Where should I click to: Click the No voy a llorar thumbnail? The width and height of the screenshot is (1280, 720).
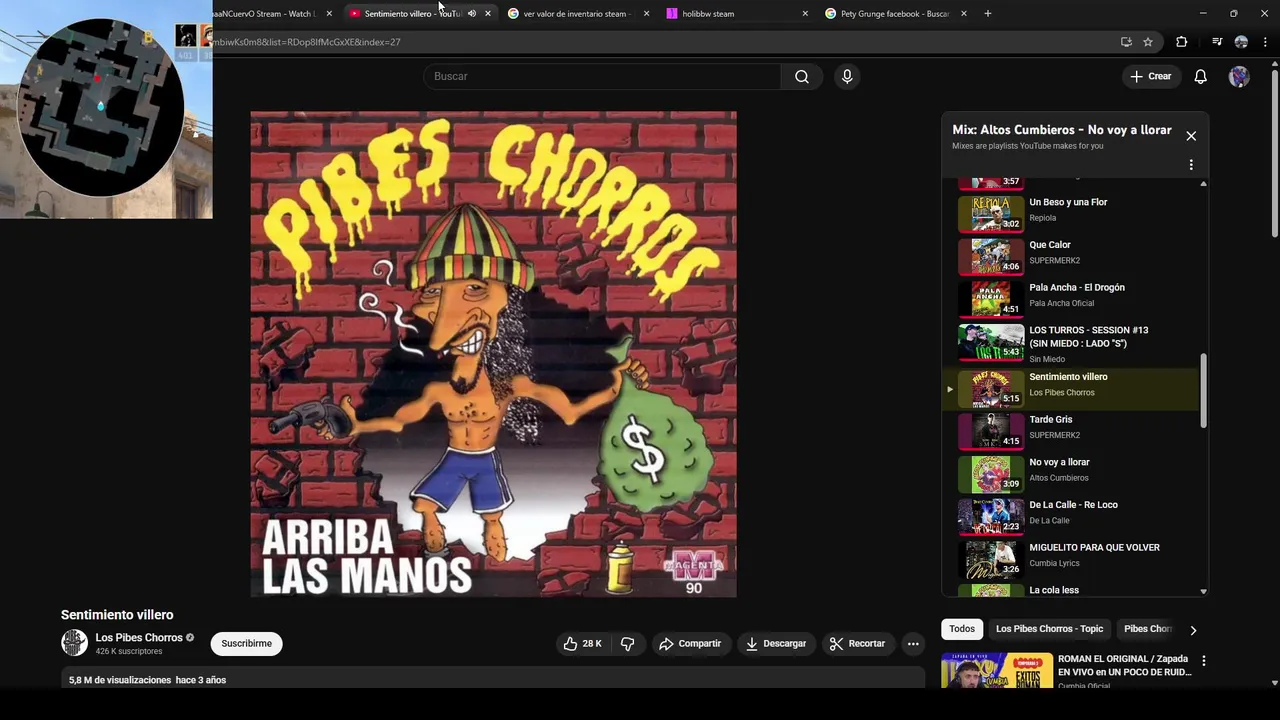[991, 474]
